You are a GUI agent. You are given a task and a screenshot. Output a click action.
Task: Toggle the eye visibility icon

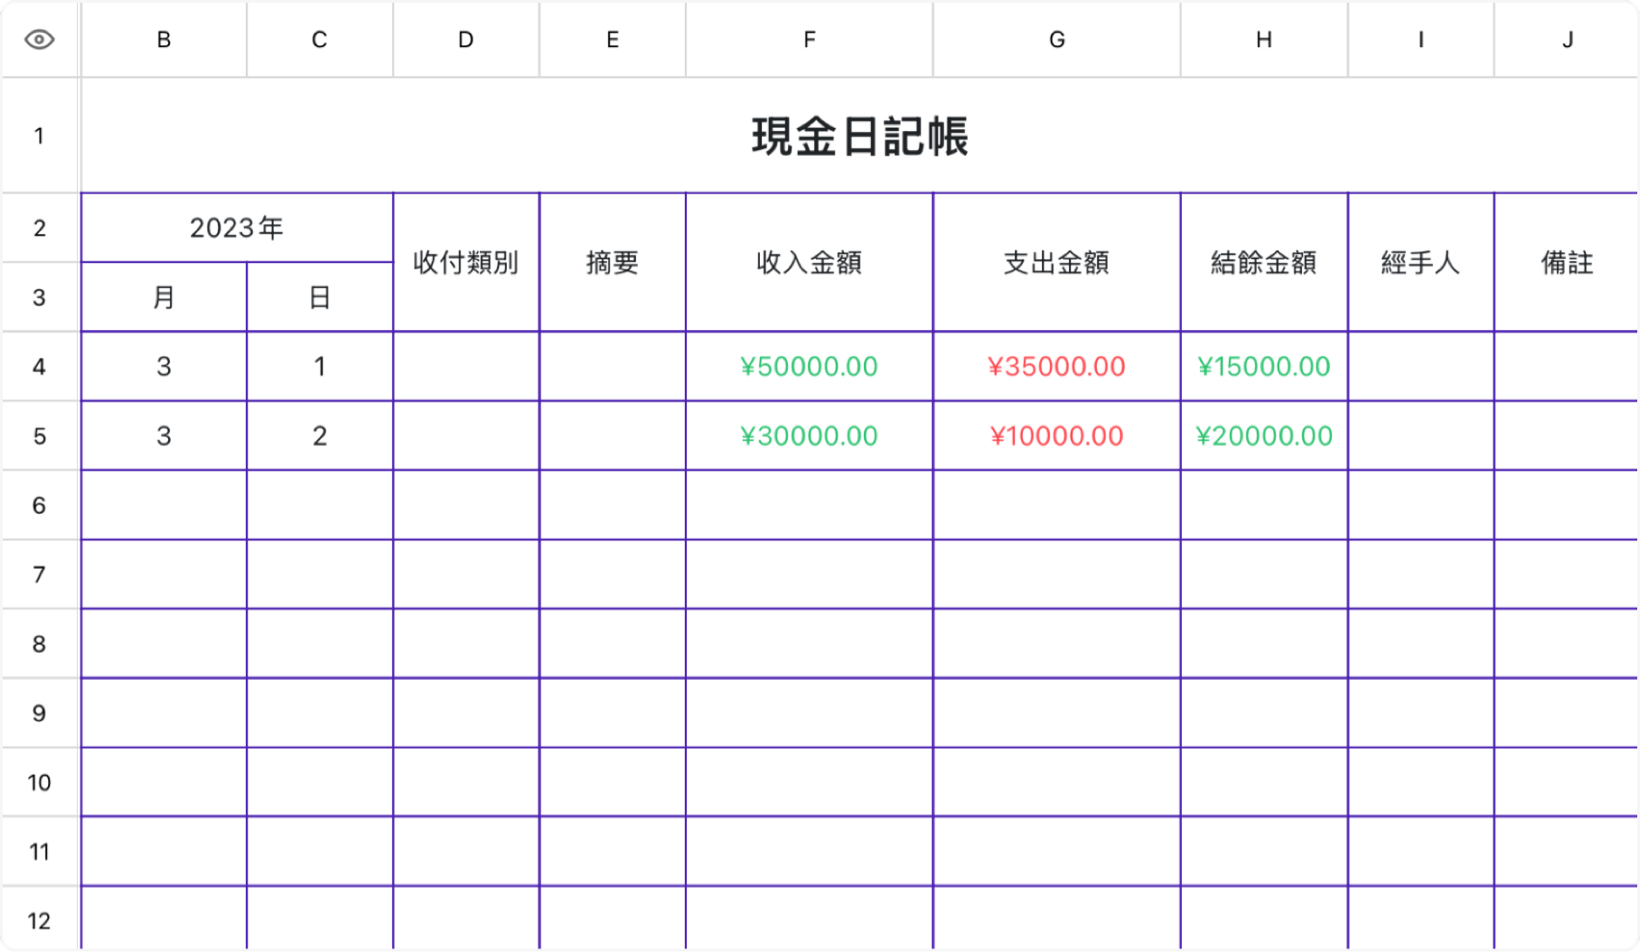[x=39, y=40]
